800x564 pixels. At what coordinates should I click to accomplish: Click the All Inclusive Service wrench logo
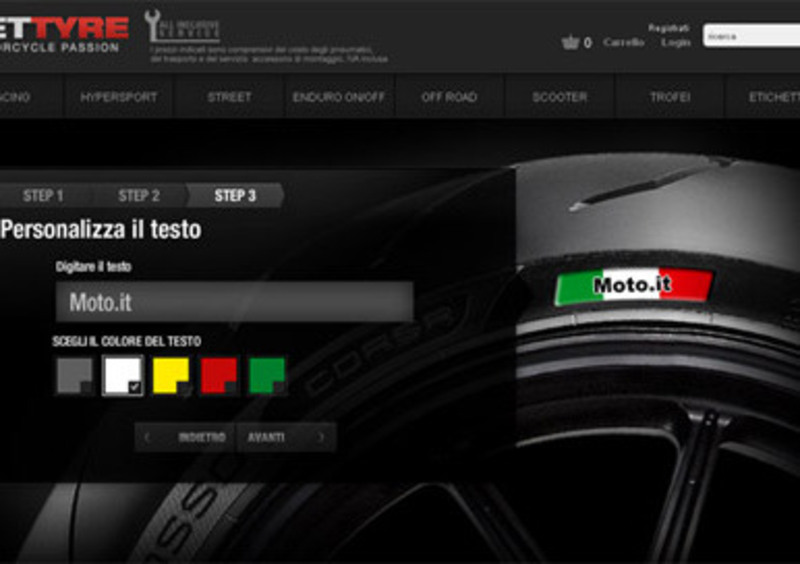coord(182,27)
